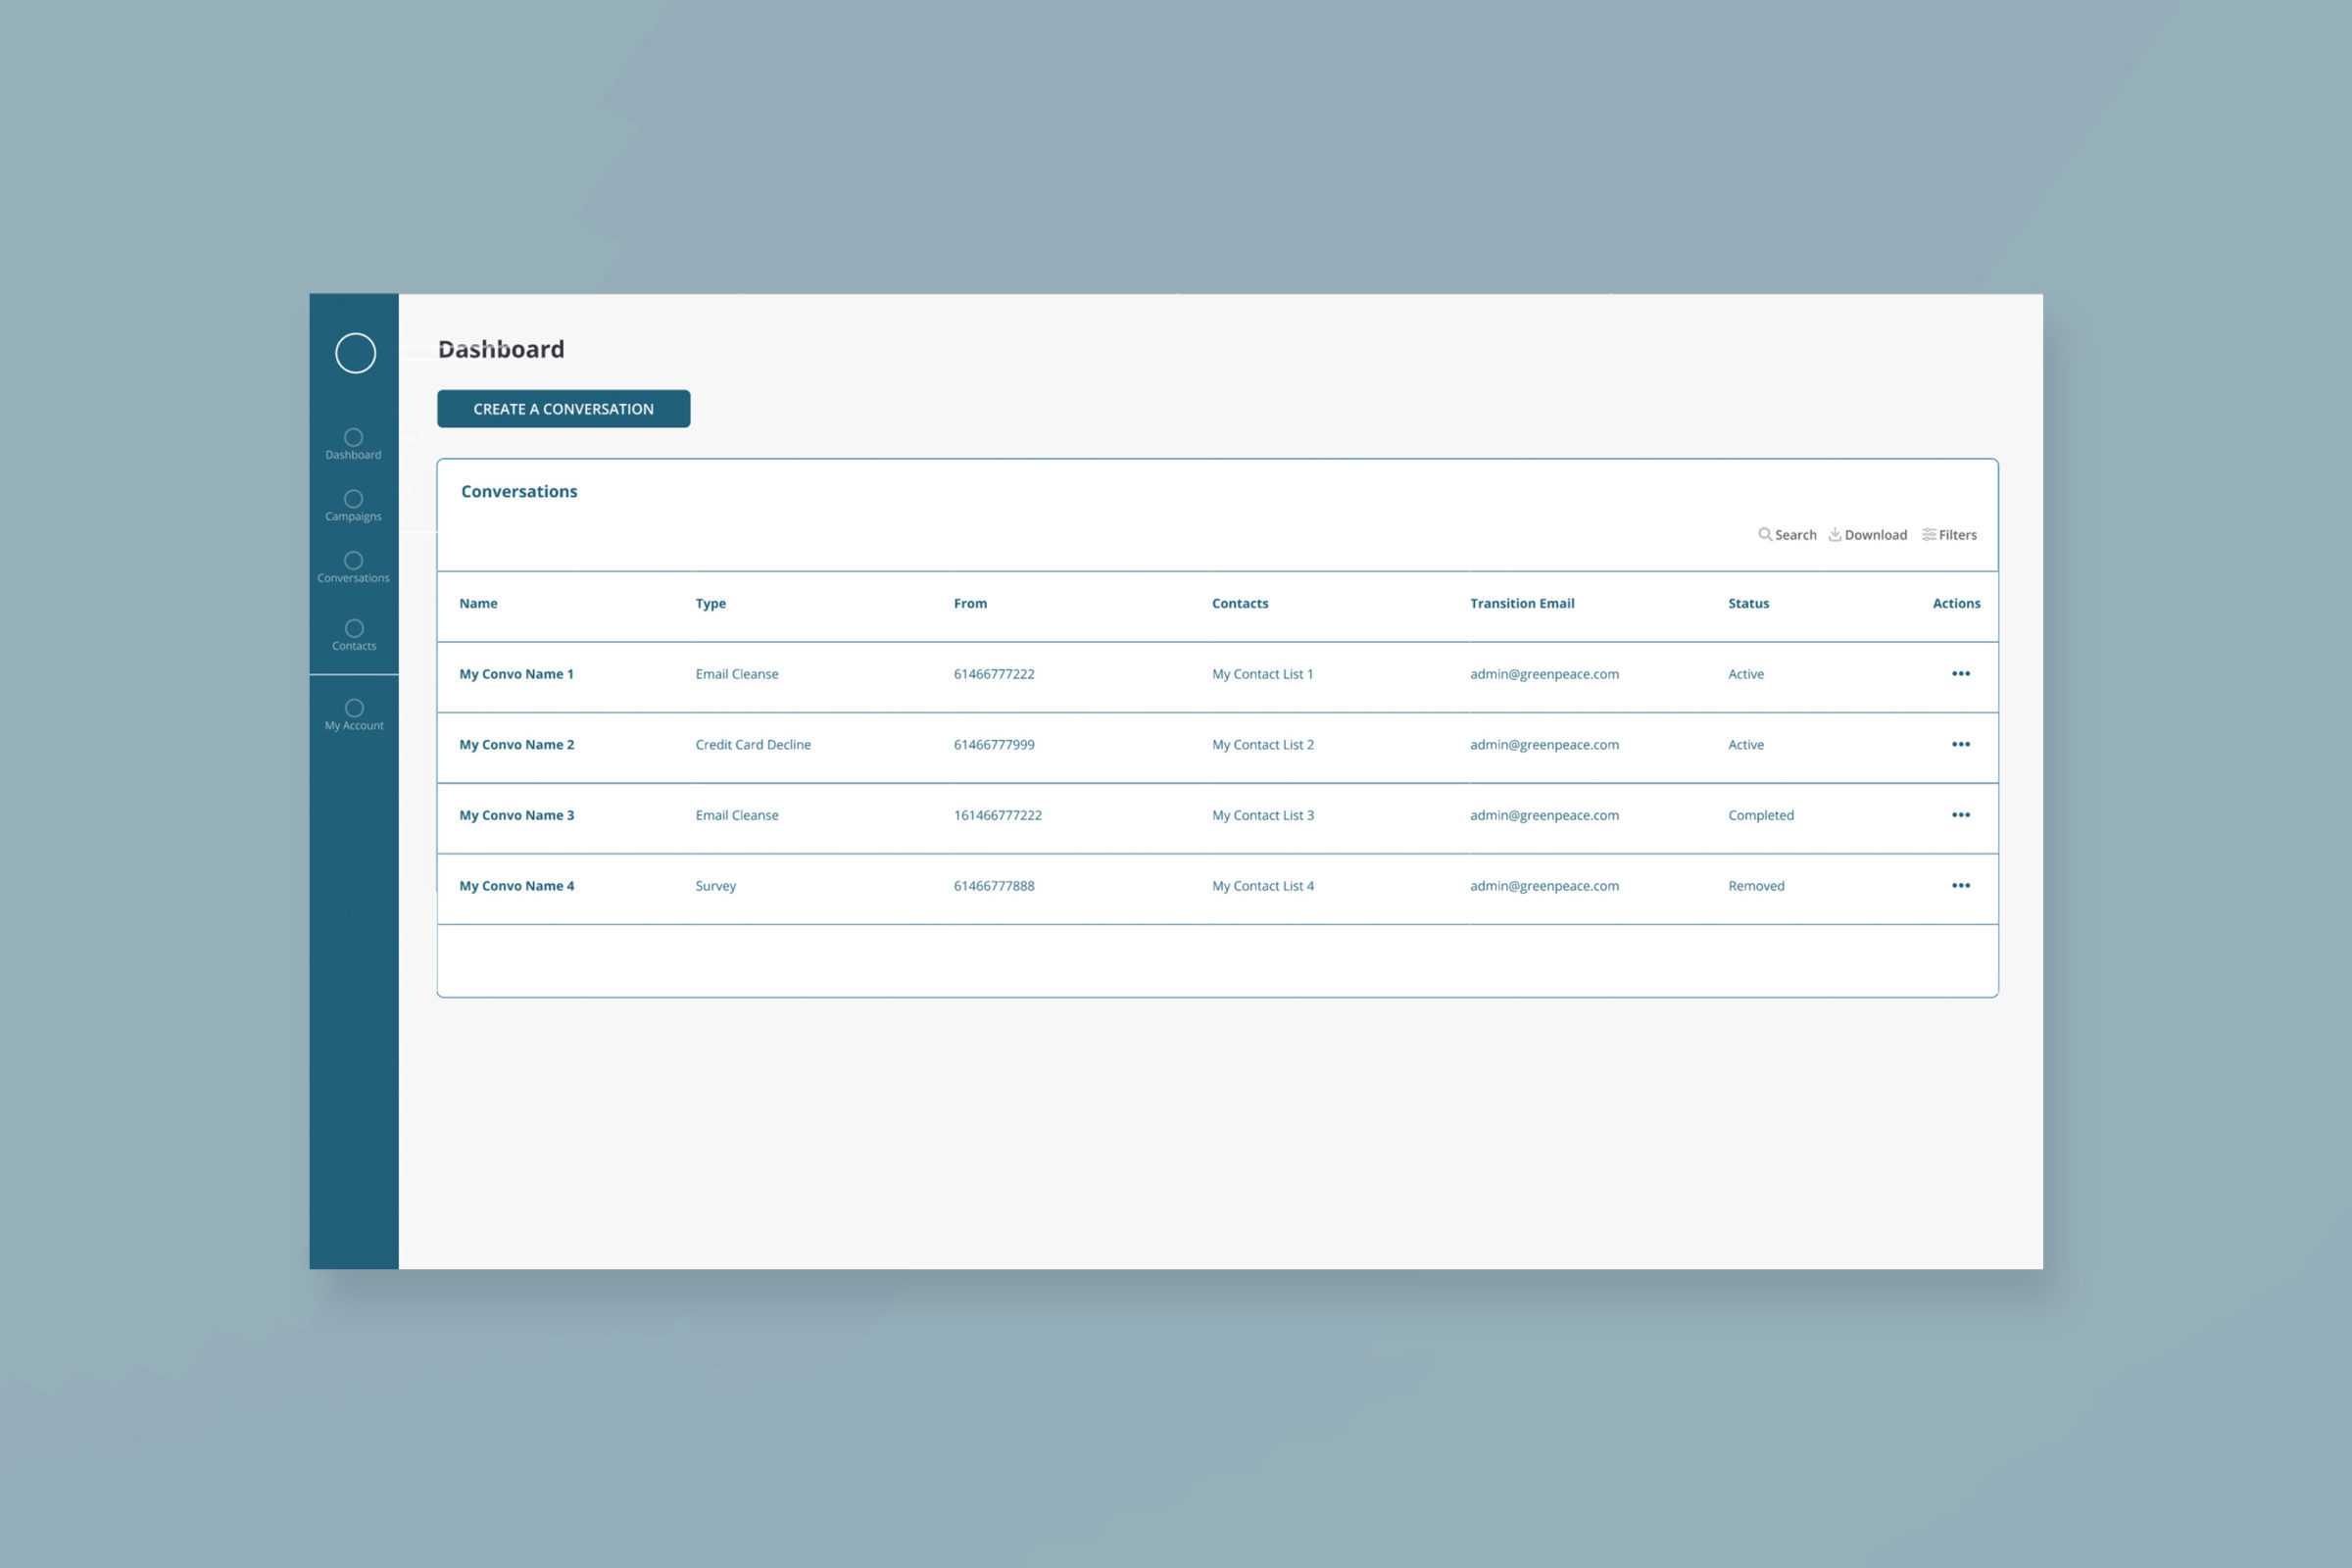The height and width of the screenshot is (1568, 2352).
Task: Sort by the Name column header
Action: click(x=478, y=603)
